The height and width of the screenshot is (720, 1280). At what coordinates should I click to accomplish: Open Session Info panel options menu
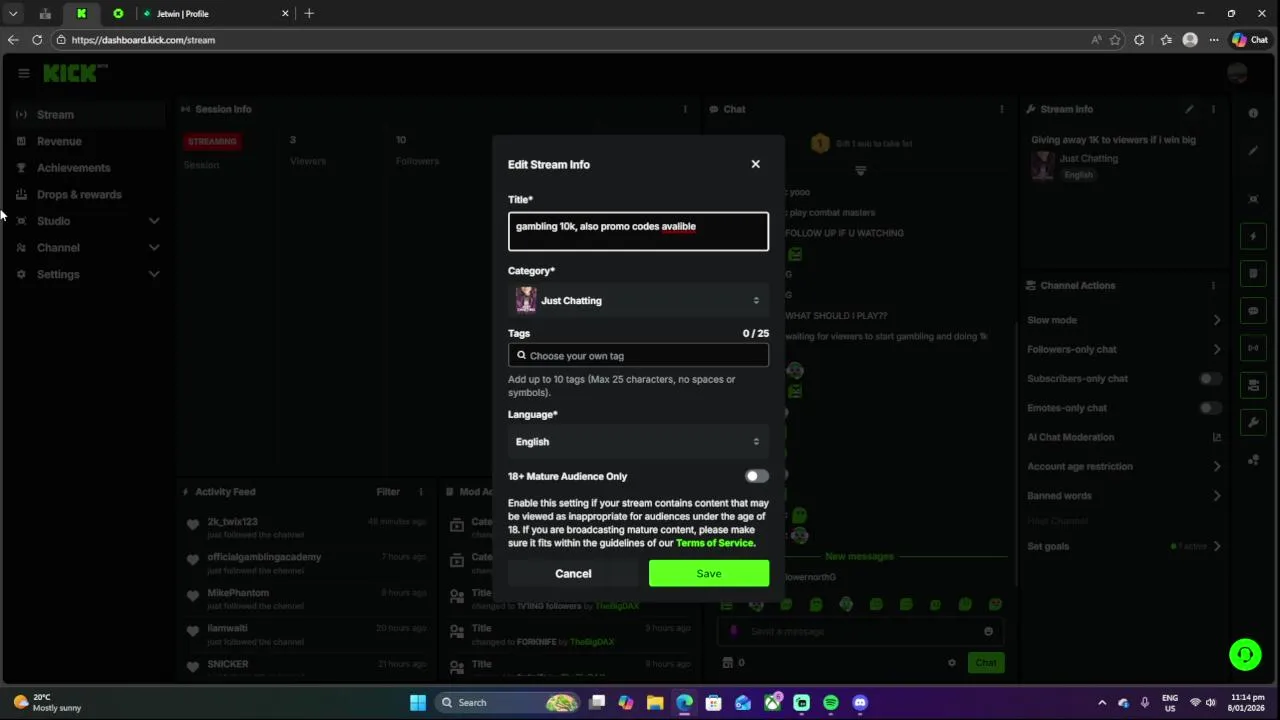685,109
